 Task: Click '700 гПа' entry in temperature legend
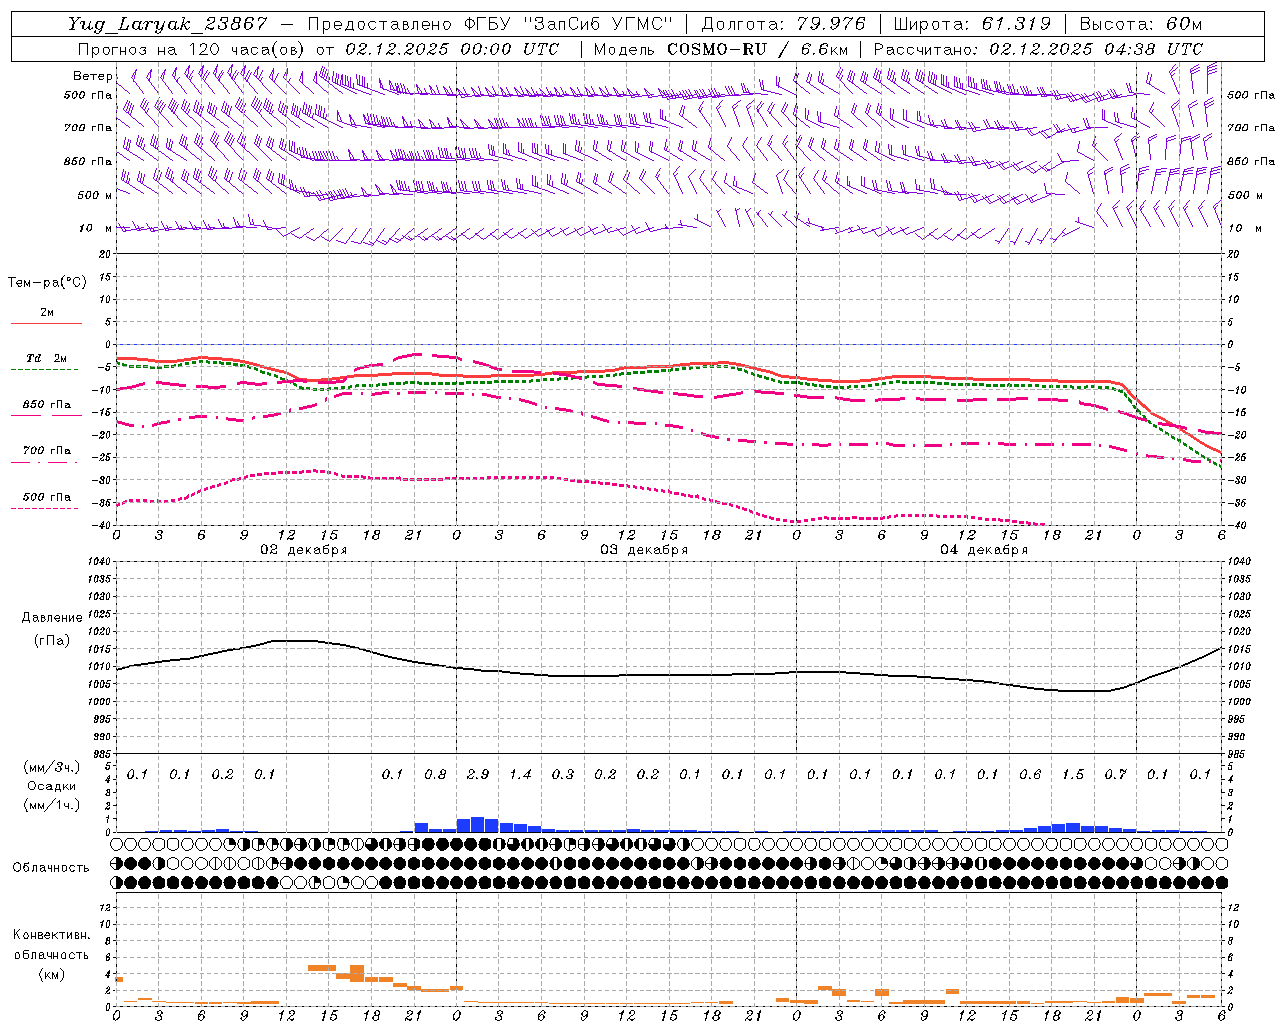[46, 451]
